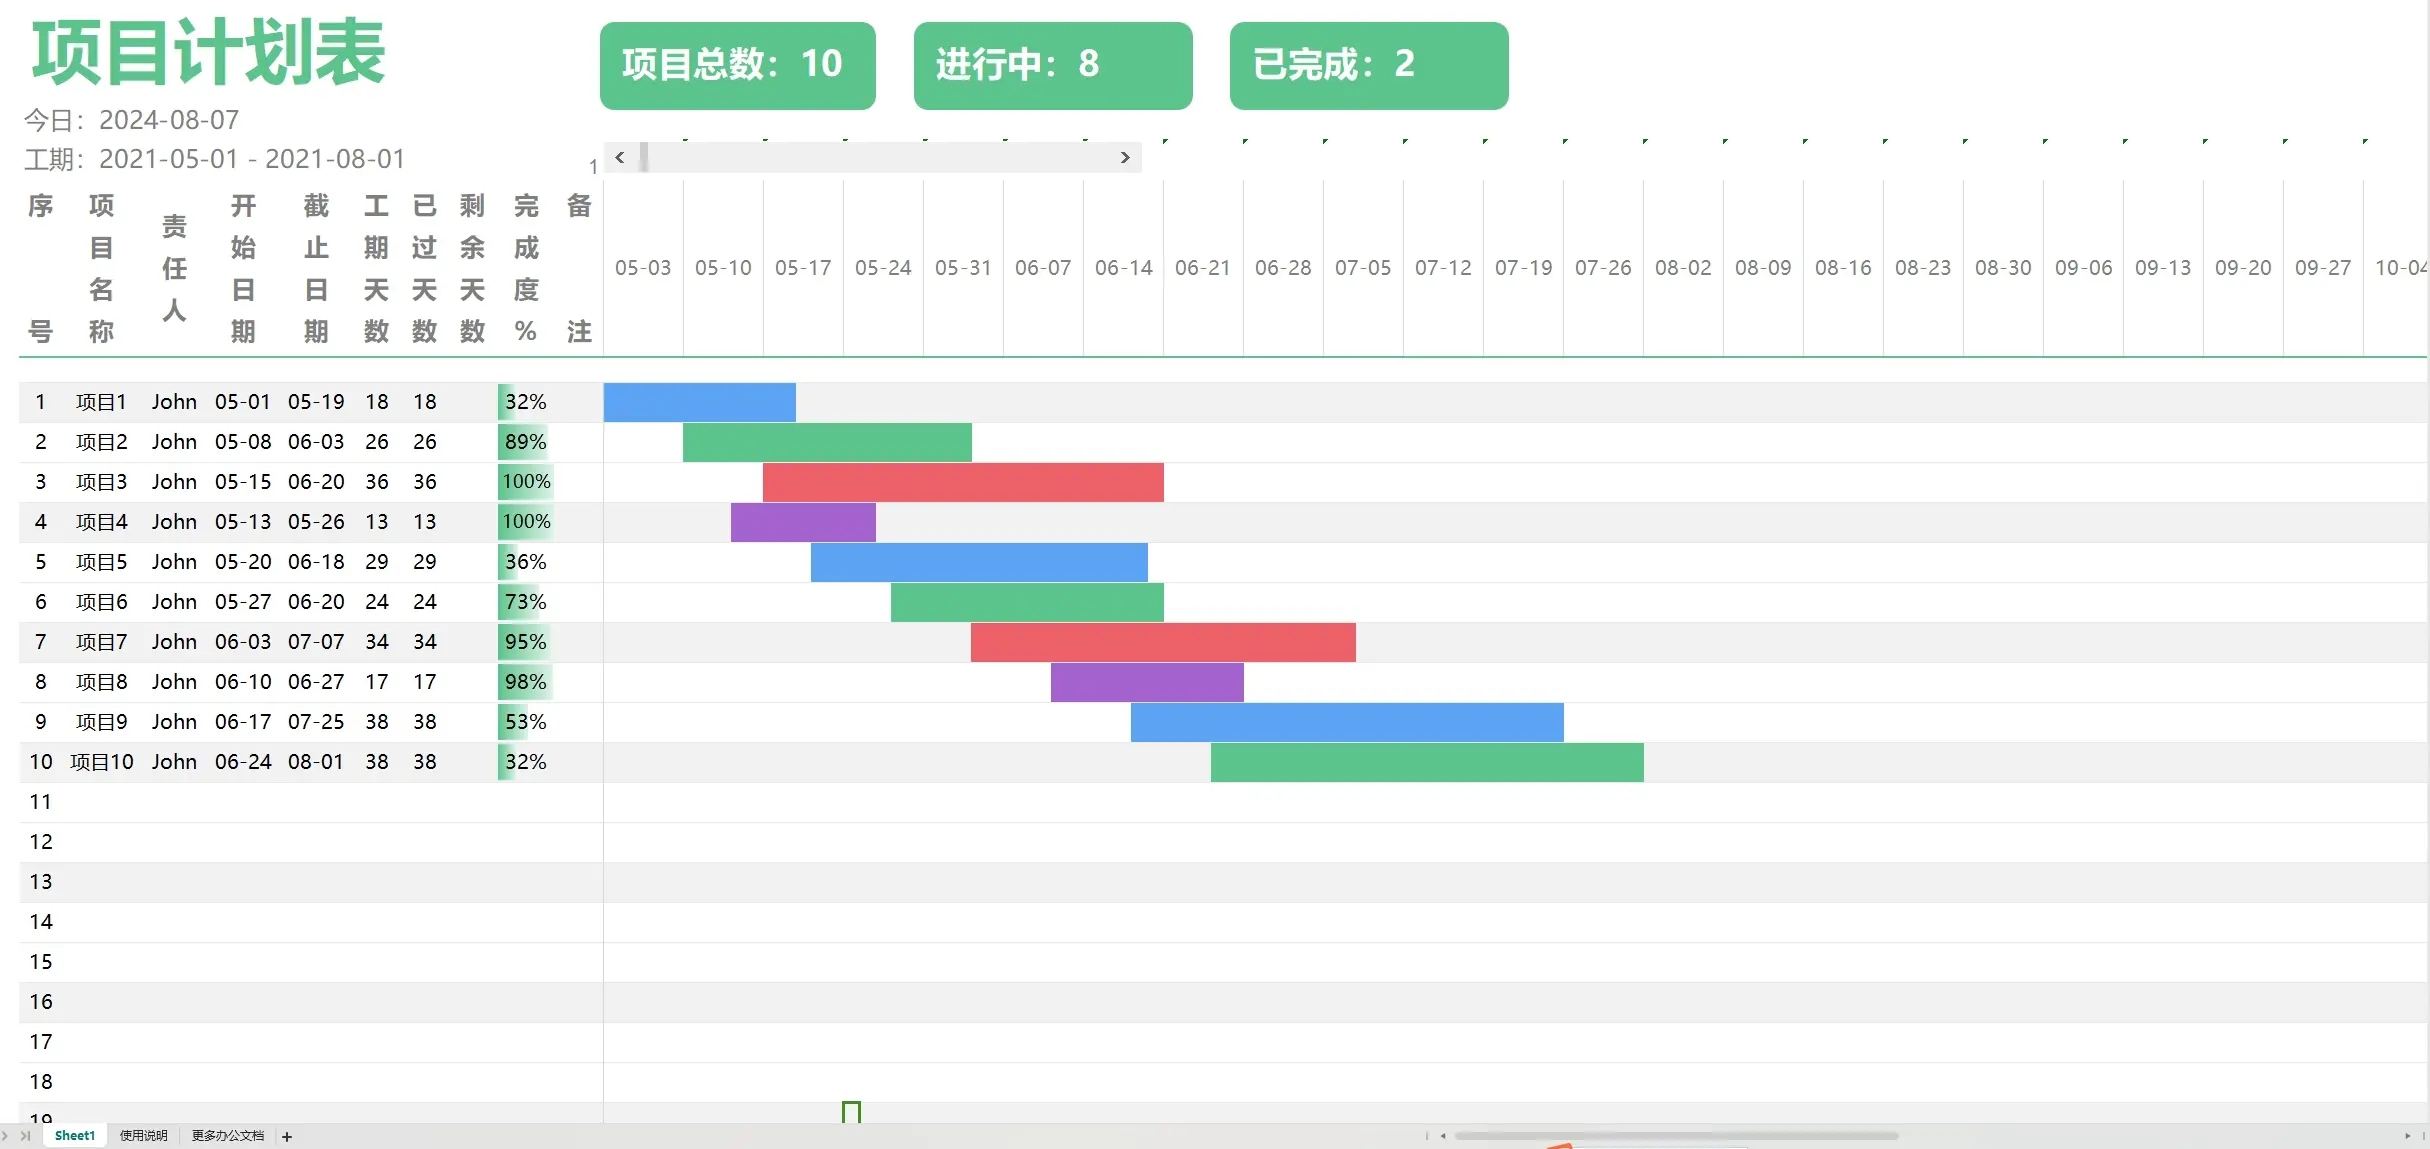Click the bottom horizontal scrollbar left arrow

[1443, 1136]
